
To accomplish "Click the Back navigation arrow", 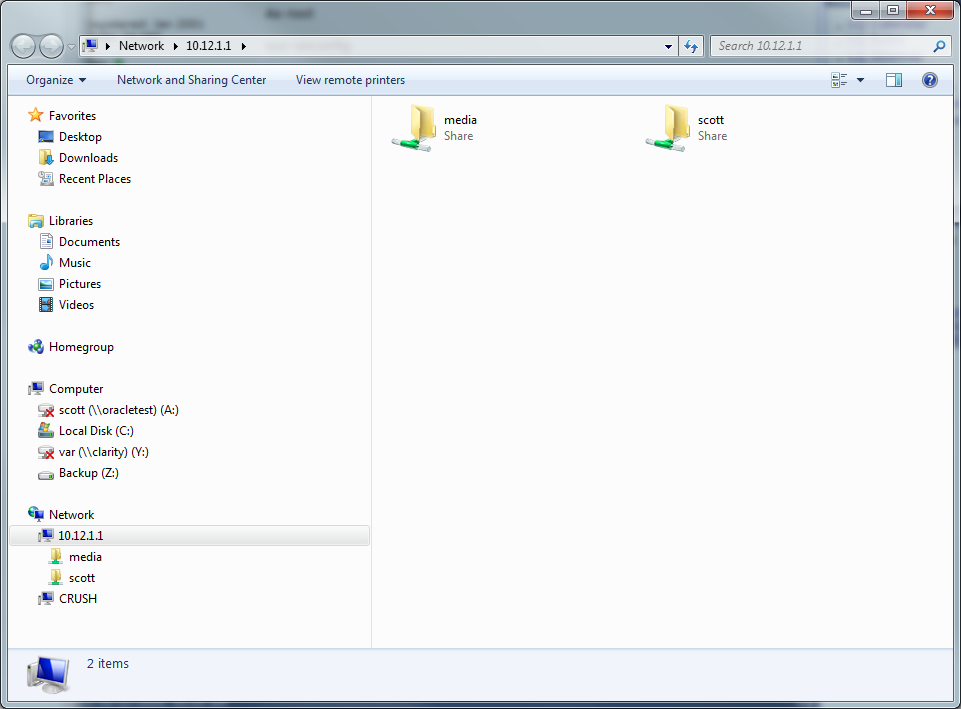I will (24, 46).
